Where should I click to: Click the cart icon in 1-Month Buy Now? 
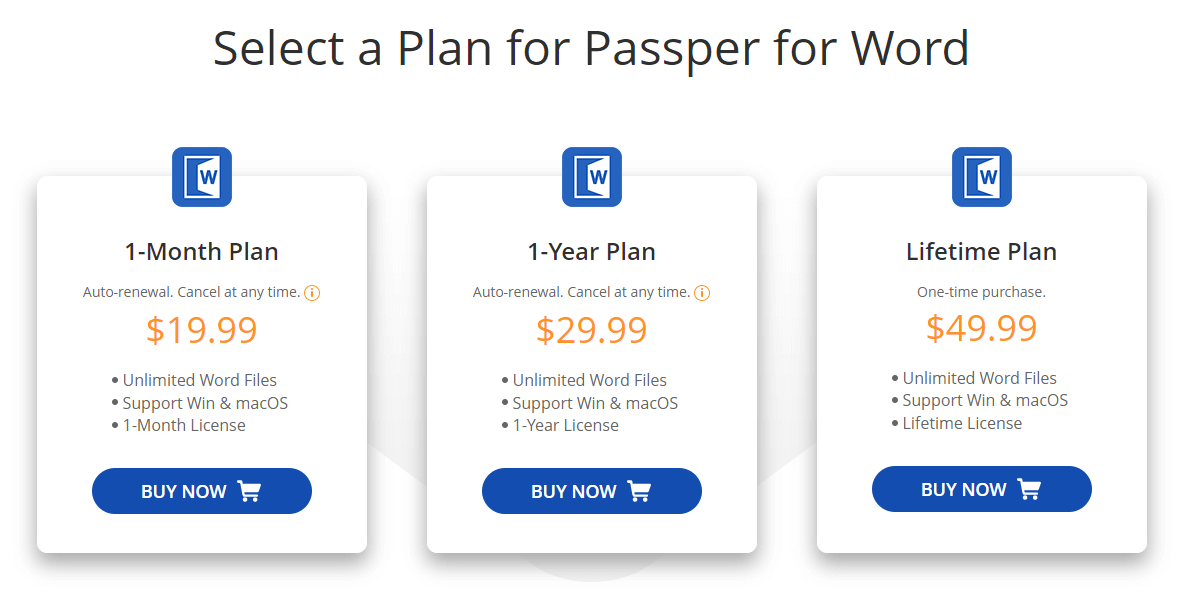249,491
